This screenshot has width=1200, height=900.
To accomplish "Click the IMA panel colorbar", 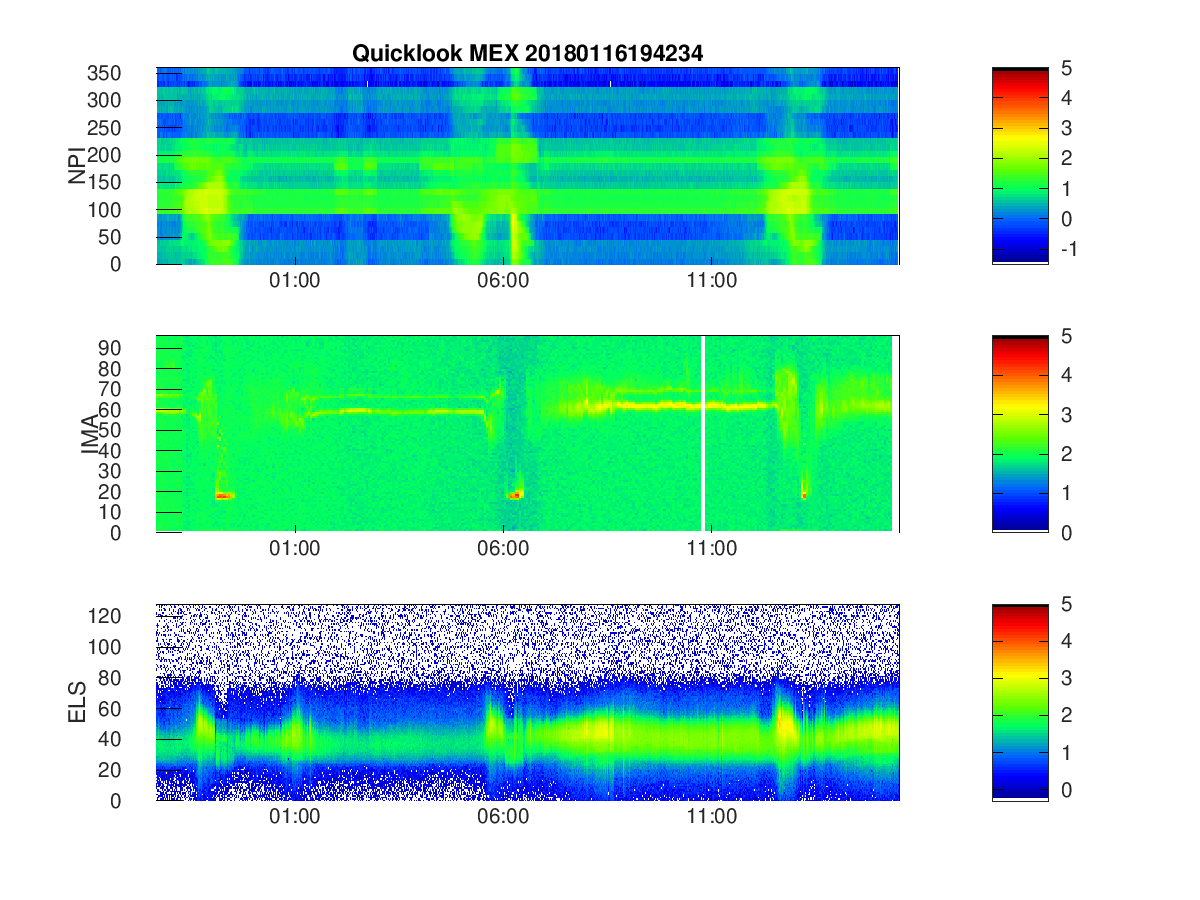I will (1020, 434).
